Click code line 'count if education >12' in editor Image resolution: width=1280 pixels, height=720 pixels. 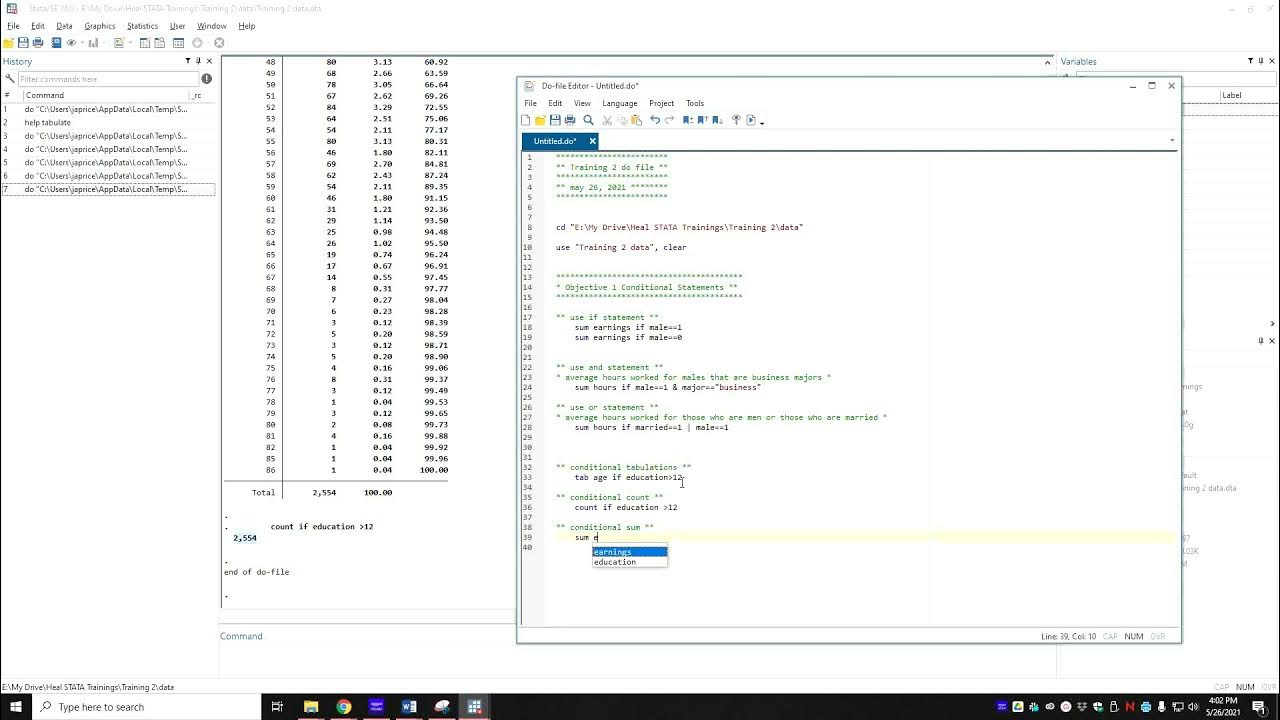pos(625,507)
